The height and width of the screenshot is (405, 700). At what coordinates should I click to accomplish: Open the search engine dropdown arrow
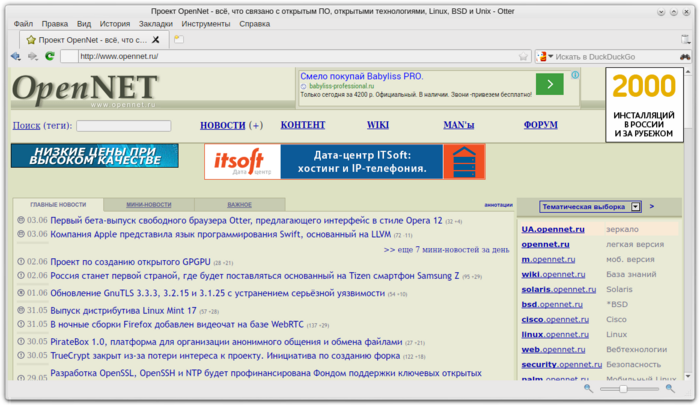tap(550, 57)
